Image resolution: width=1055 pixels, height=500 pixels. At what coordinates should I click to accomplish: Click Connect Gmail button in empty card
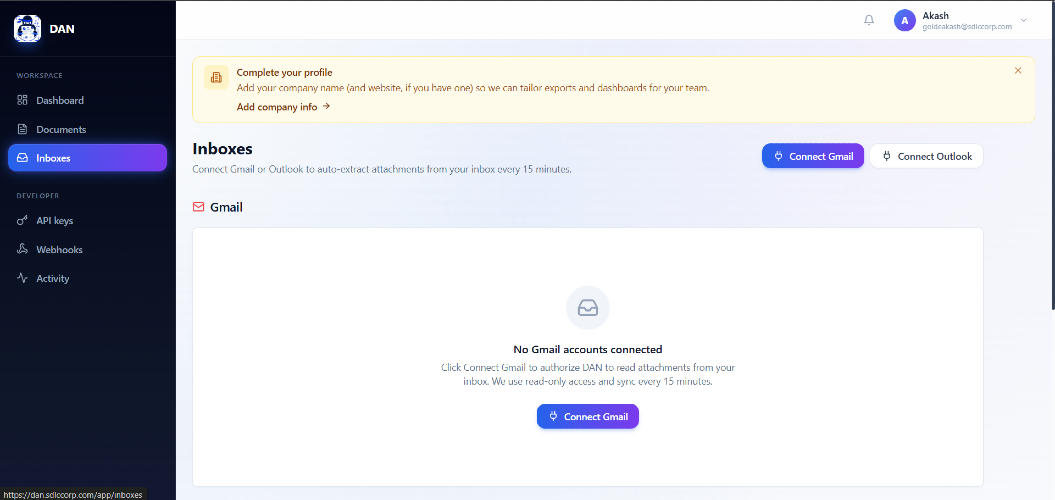coord(587,417)
